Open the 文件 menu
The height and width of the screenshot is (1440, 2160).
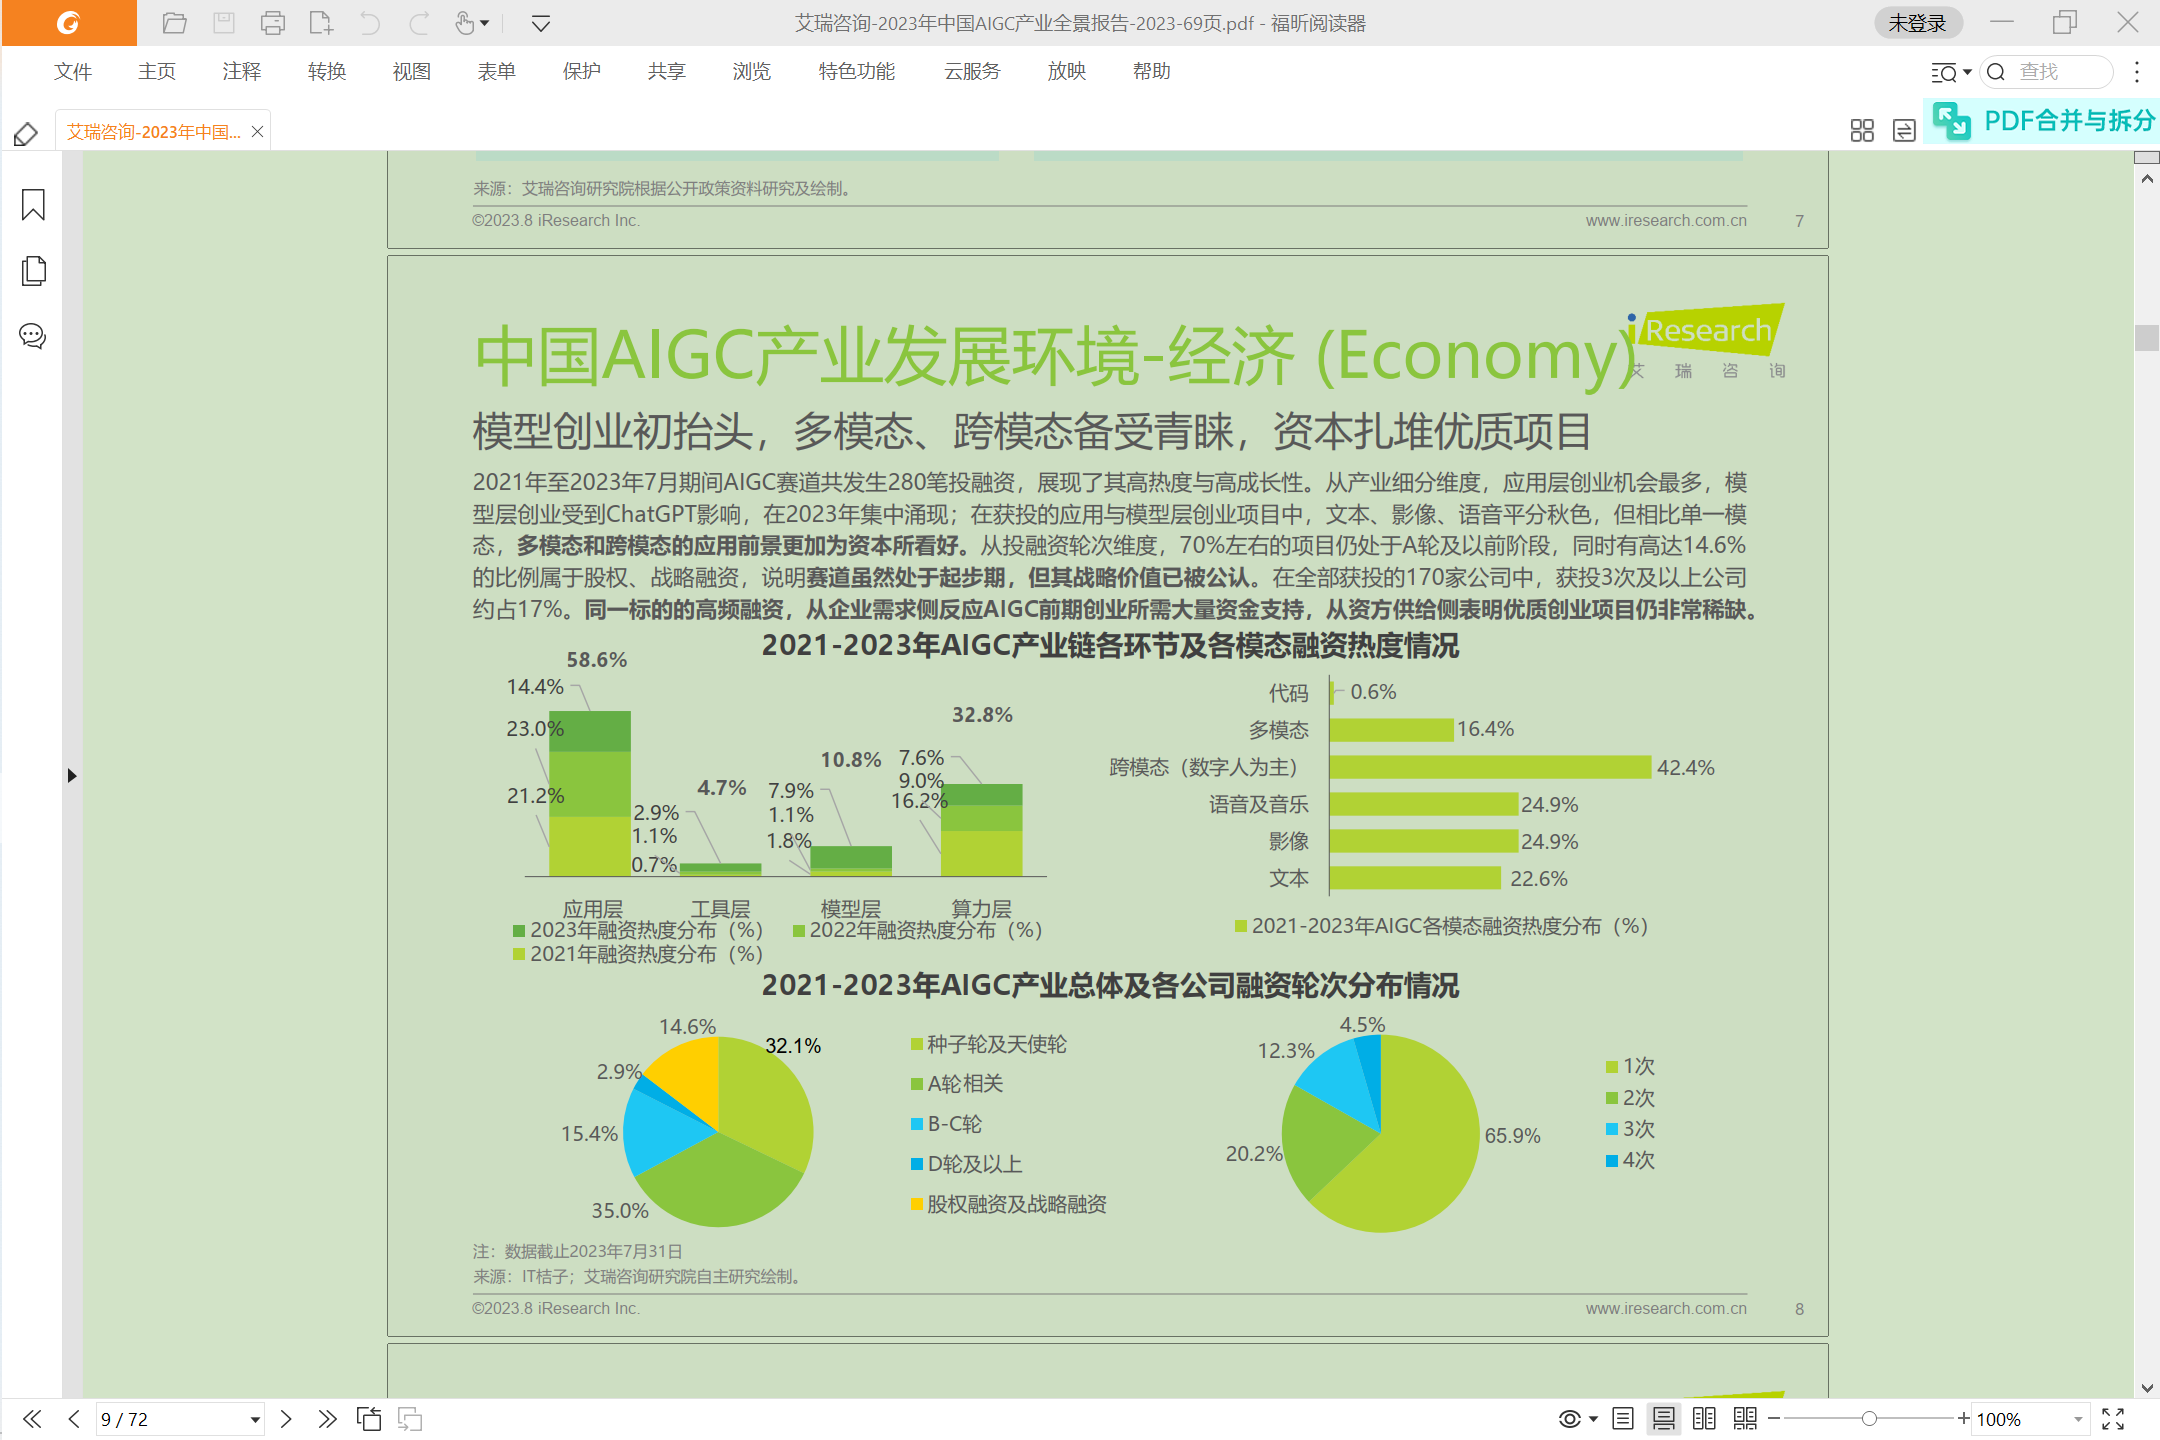point(73,71)
